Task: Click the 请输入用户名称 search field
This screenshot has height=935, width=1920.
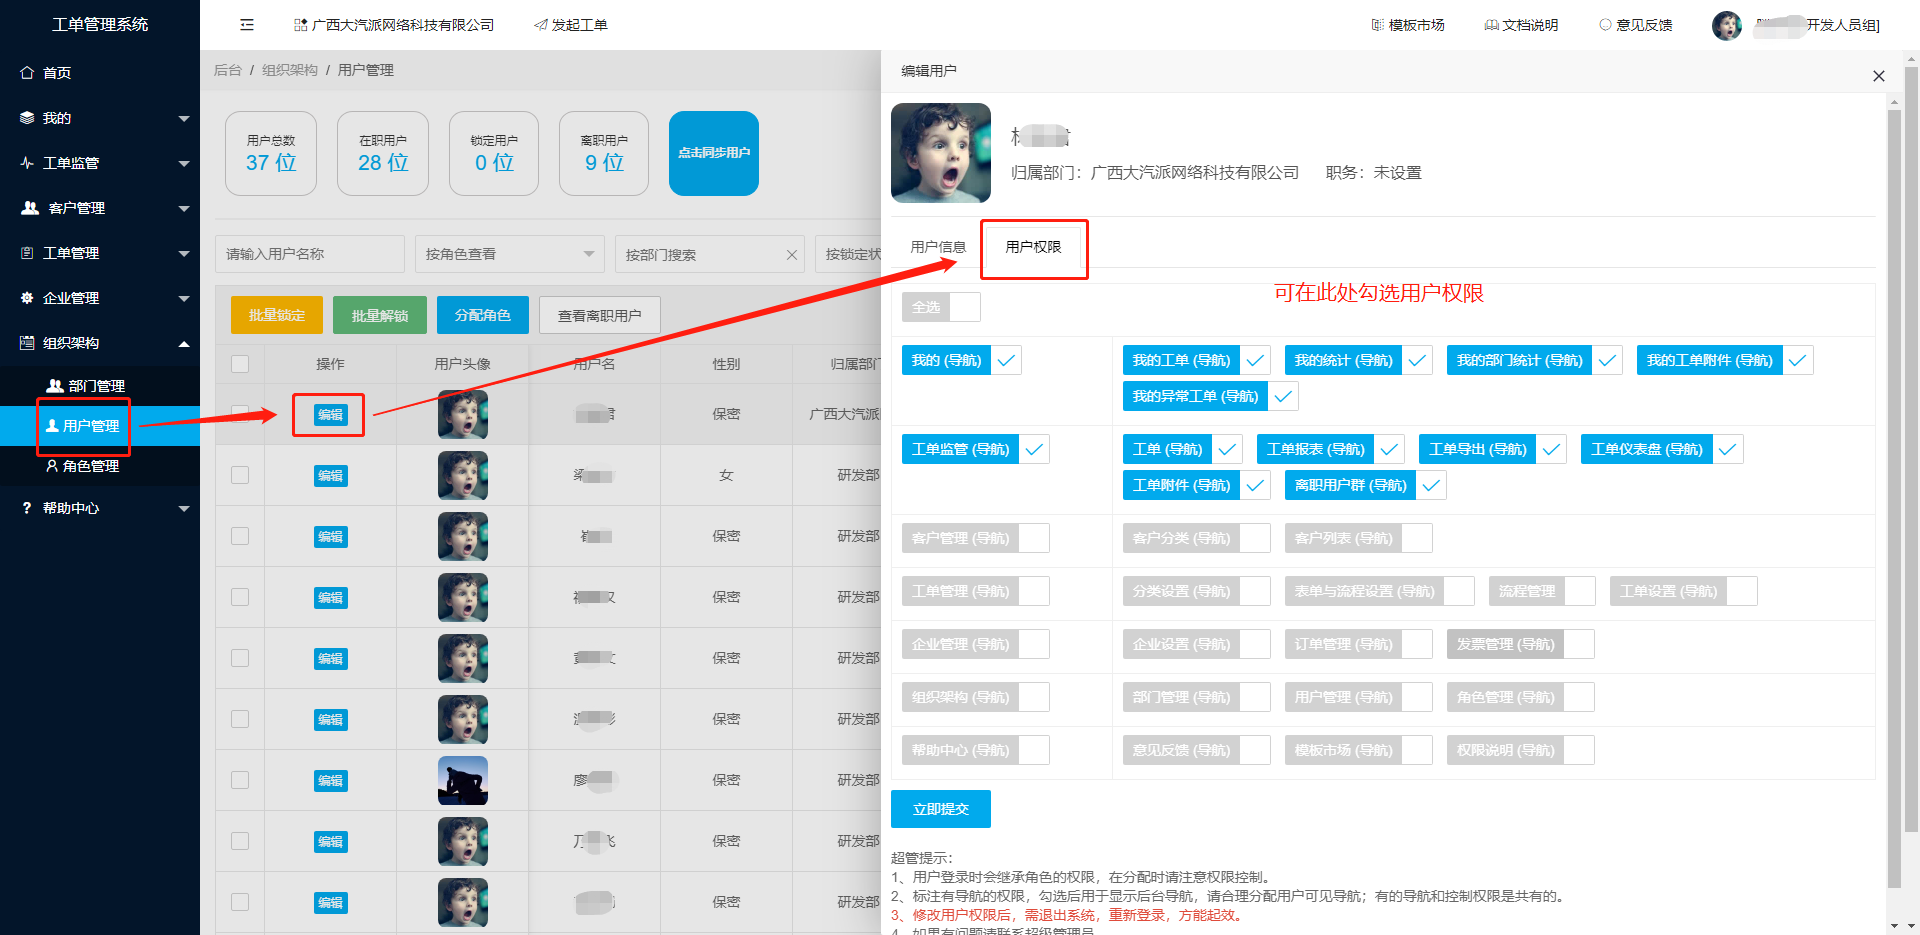Action: pos(310,254)
